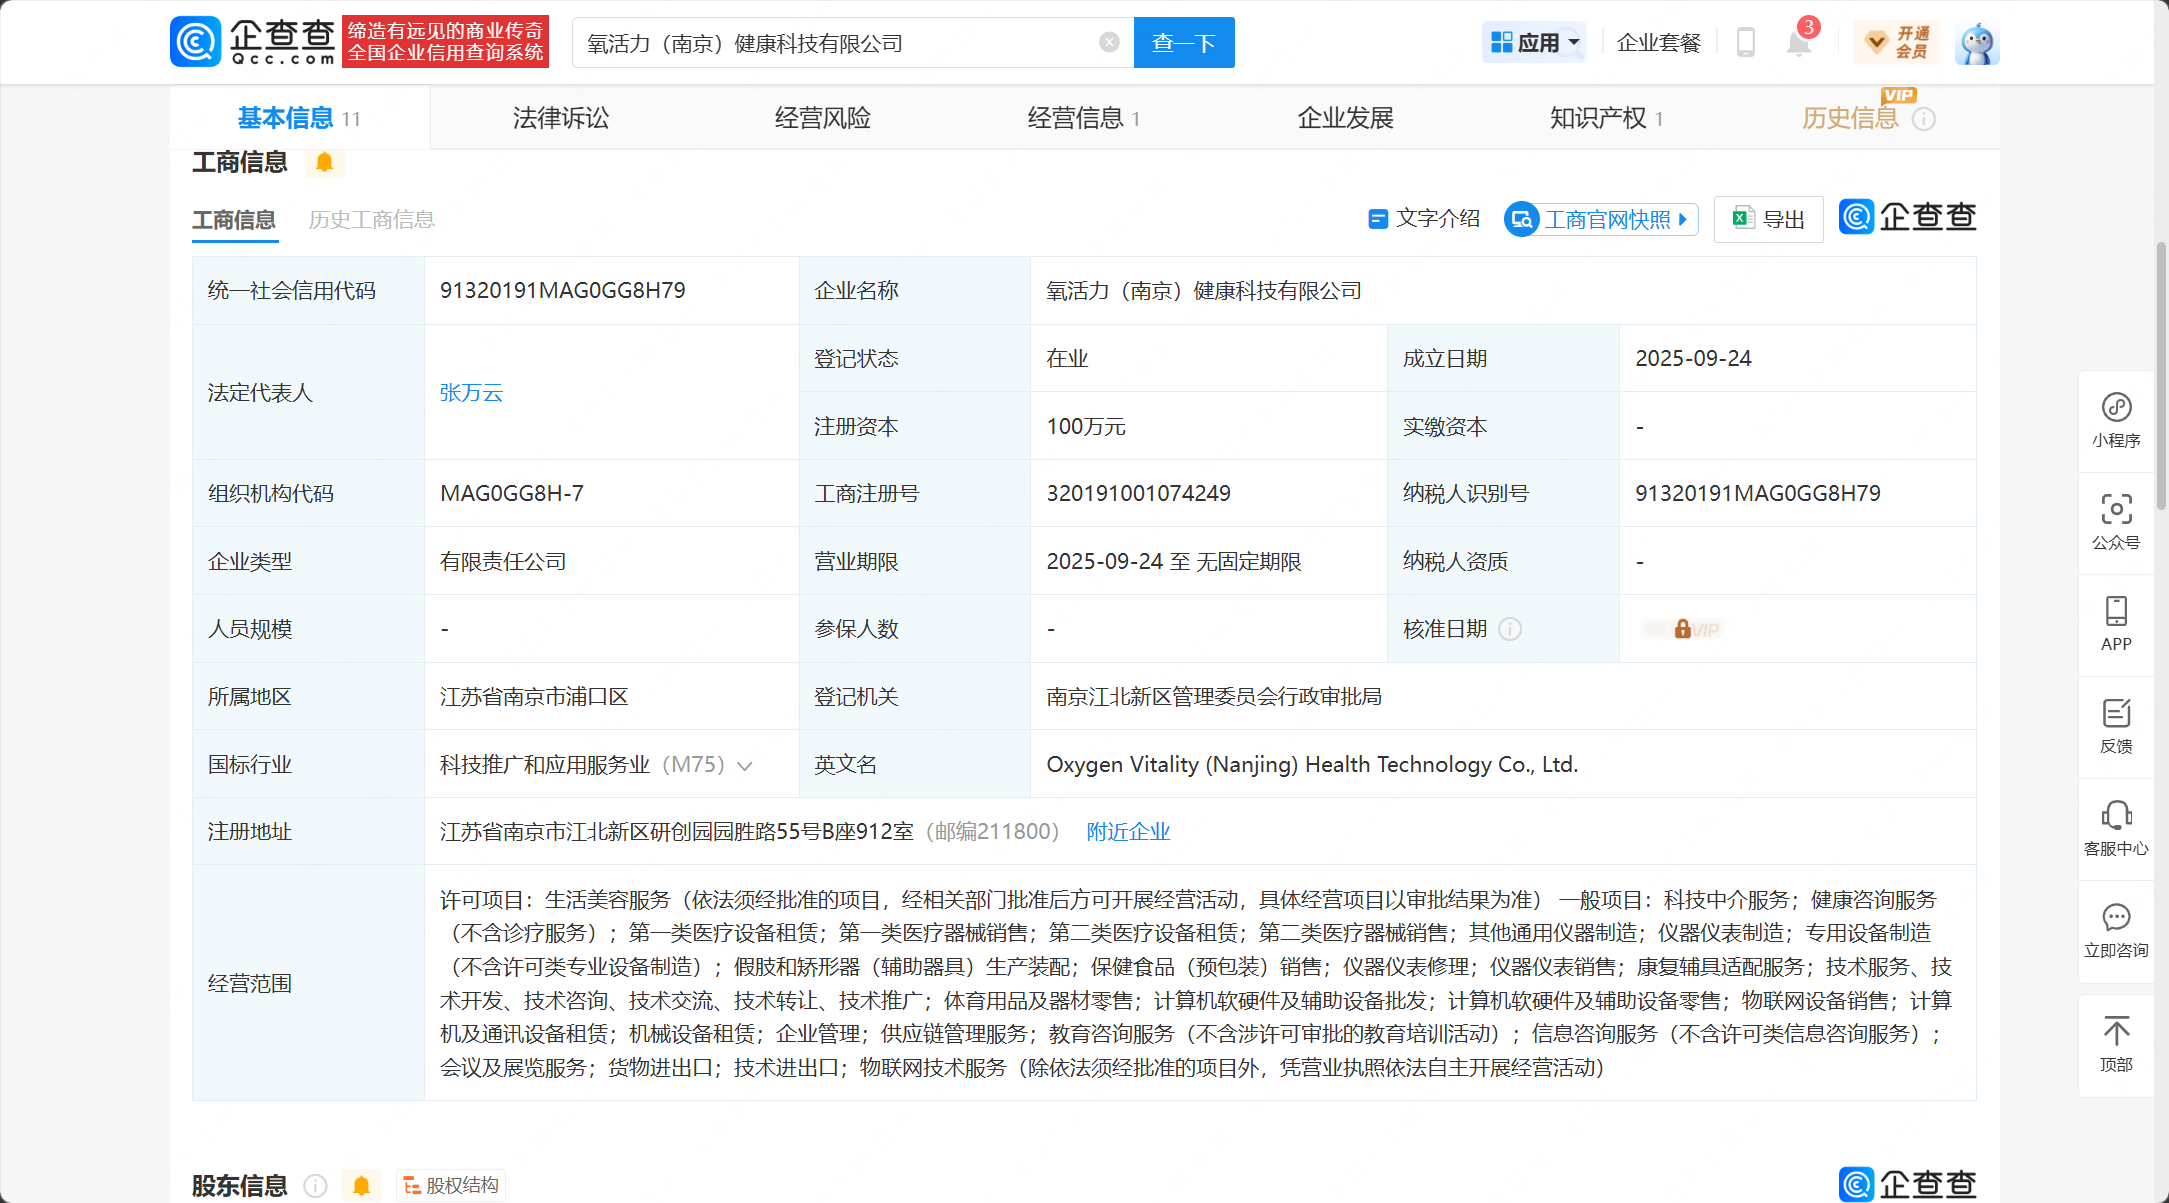Expand the 国标行业 M75 chevron
The image size is (2169, 1203).
point(745,766)
